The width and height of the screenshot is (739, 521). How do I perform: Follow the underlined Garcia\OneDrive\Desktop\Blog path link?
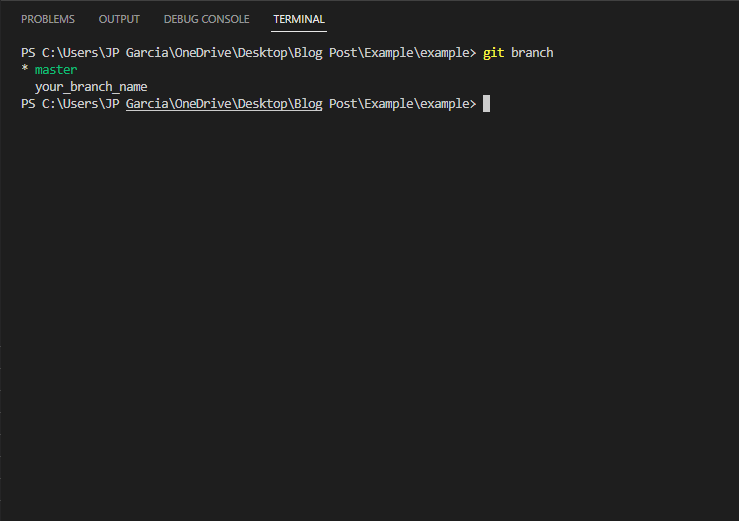coord(224,104)
